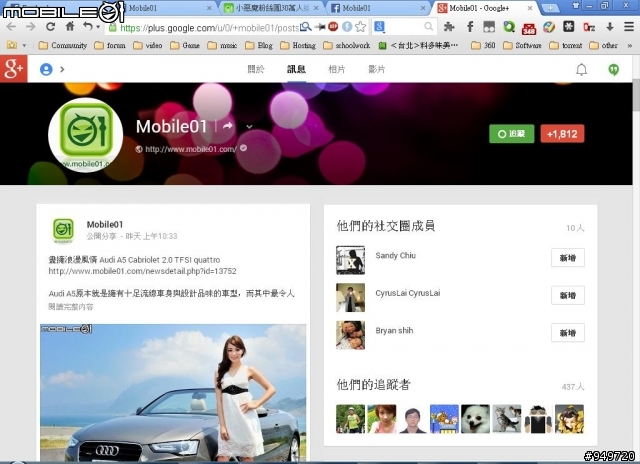This screenshot has height=464, width=640.
Task: Bookmark the page with the star icon
Action: (x=360, y=27)
